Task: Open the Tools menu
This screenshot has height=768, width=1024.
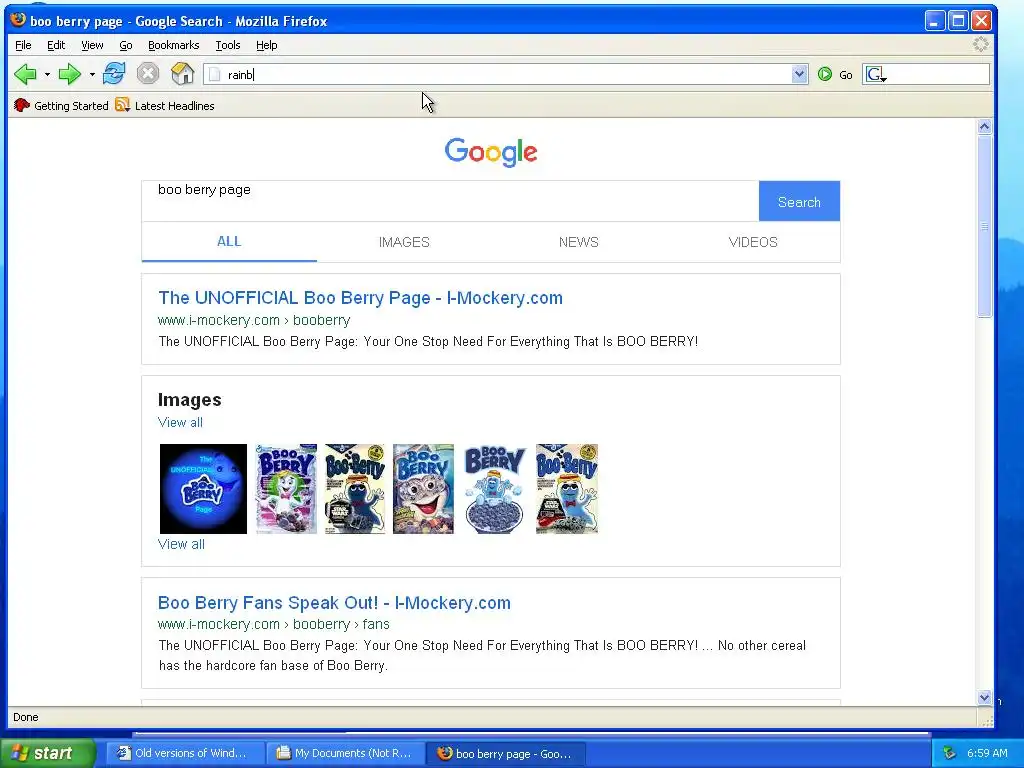Action: click(227, 45)
